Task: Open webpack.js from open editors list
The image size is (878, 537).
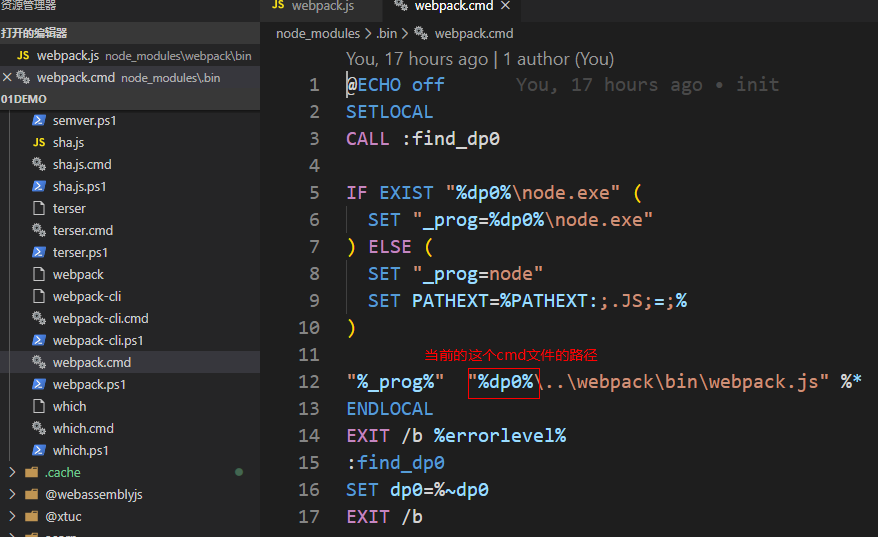Action: point(130,55)
